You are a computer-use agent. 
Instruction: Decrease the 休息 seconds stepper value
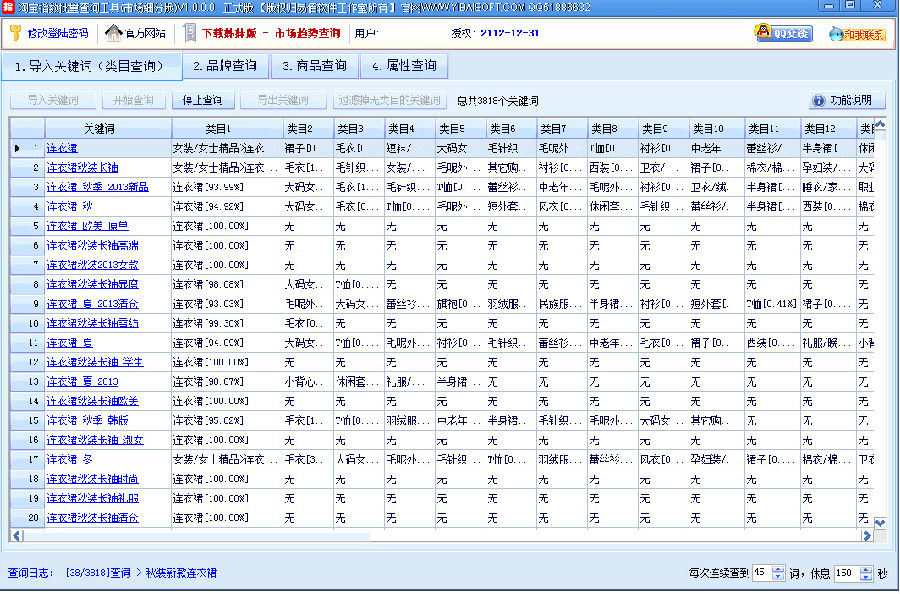pyautogui.click(x=866, y=577)
